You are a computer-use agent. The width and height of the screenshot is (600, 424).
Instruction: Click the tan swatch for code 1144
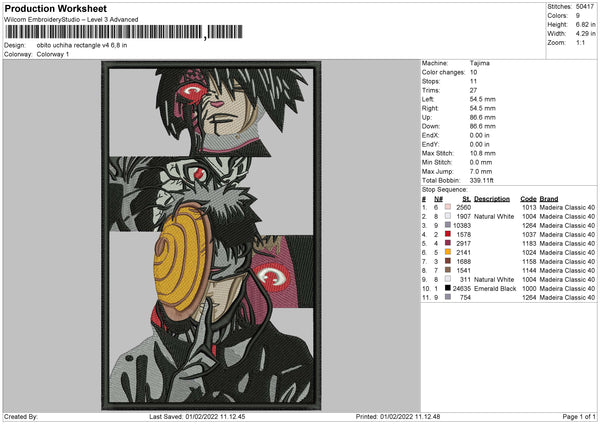point(448,270)
